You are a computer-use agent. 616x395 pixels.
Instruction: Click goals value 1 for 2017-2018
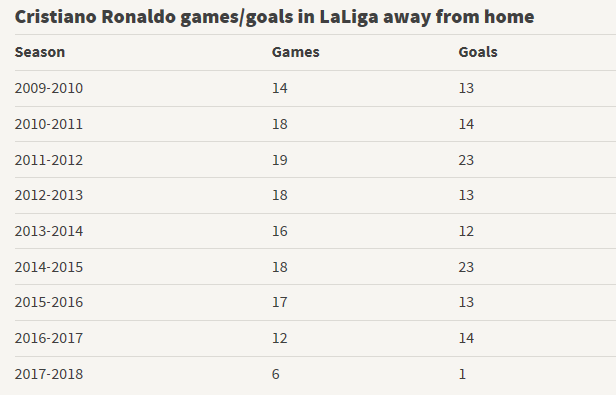[462, 374]
